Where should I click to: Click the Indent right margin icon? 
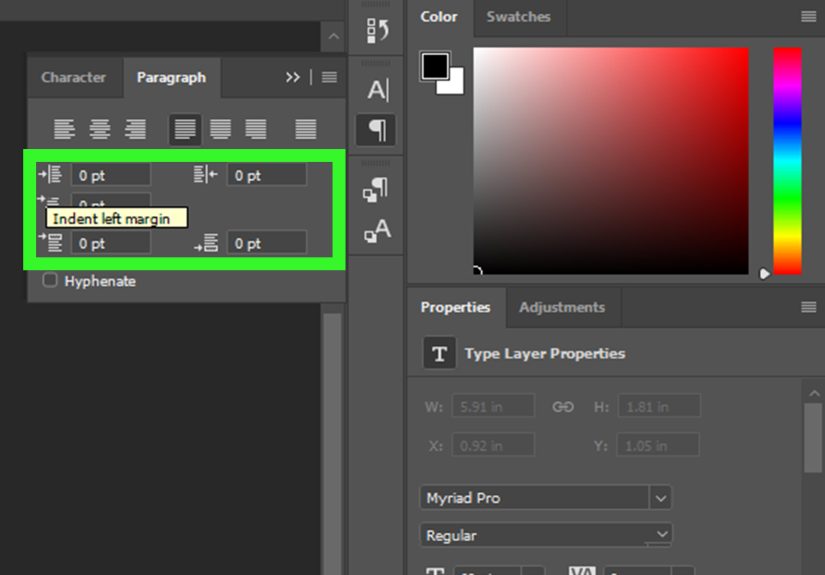[205, 174]
